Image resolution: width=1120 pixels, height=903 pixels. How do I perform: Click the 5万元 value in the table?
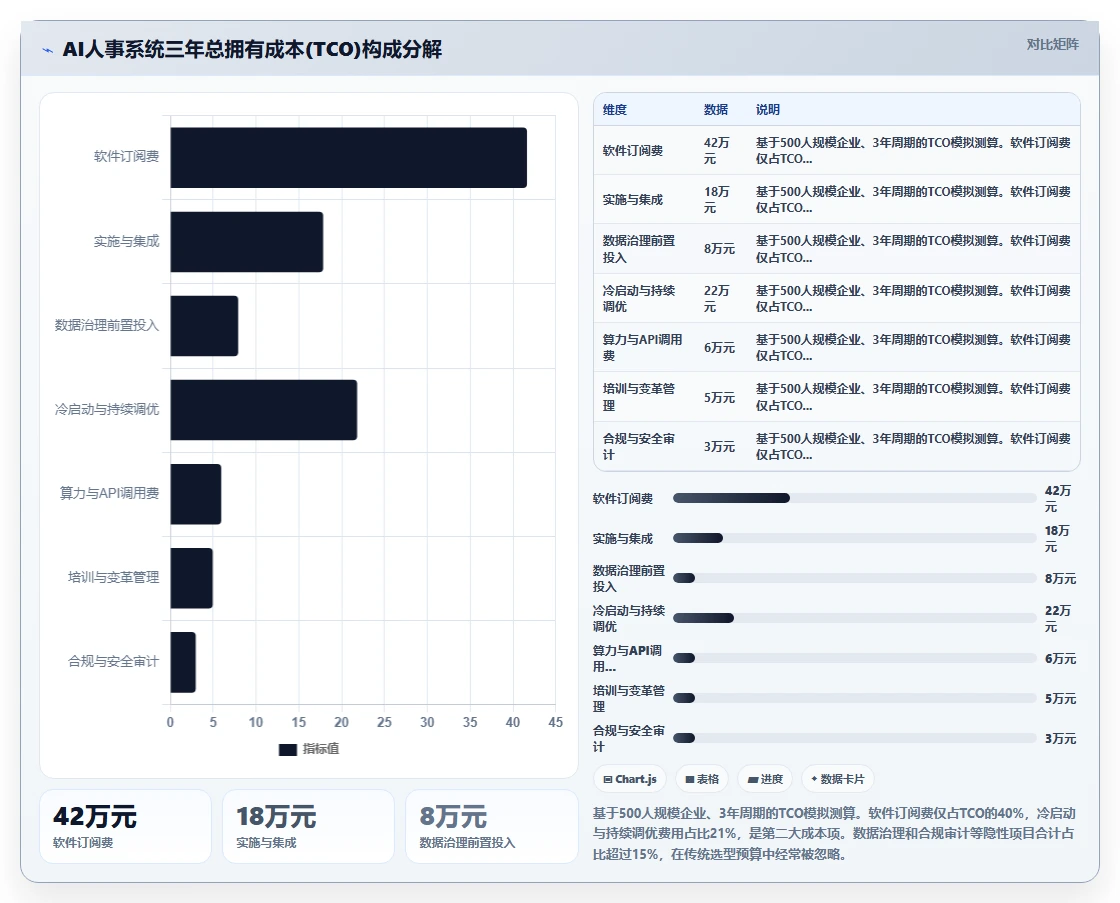click(x=719, y=398)
